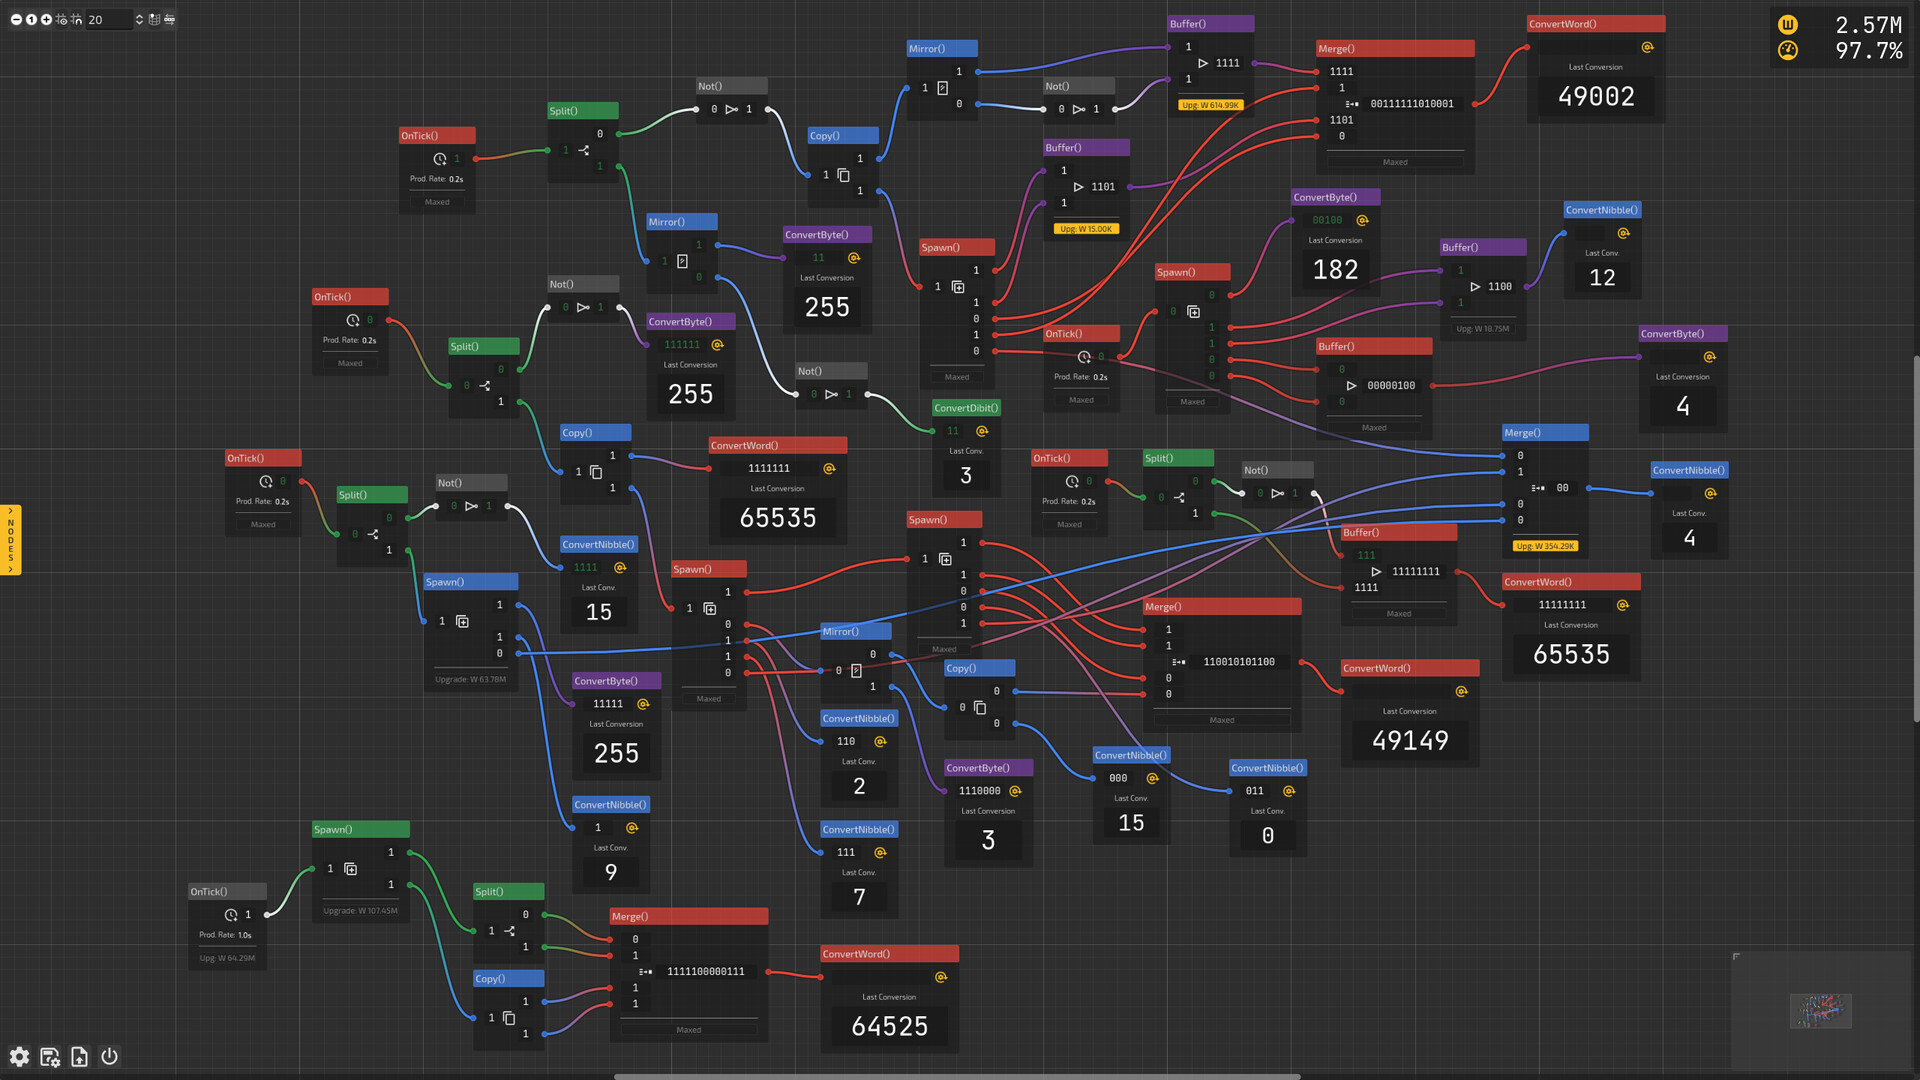Click play icon in Buffer 1111 node
The width and height of the screenshot is (1920, 1080).
pos(1203,63)
